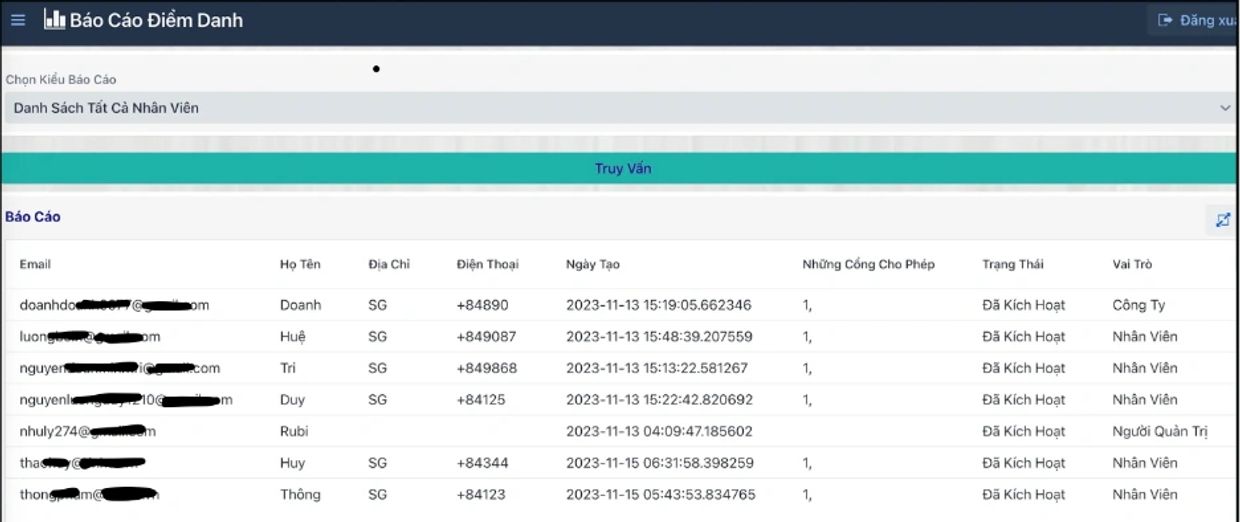
Task: Click the Vai Trò column header
Action: (x=1132, y=264)
